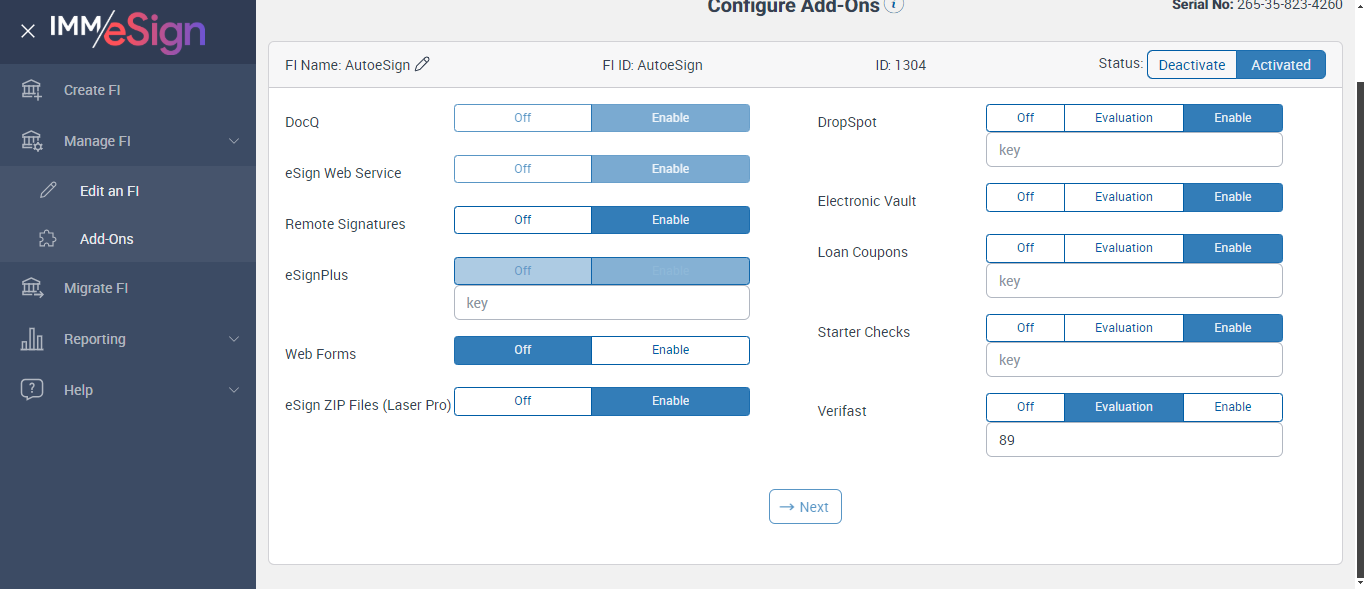Viewport: 1366px width, 589px height.
Task: Open the Configure Add-Ons info icon
Action: (894, 6)
